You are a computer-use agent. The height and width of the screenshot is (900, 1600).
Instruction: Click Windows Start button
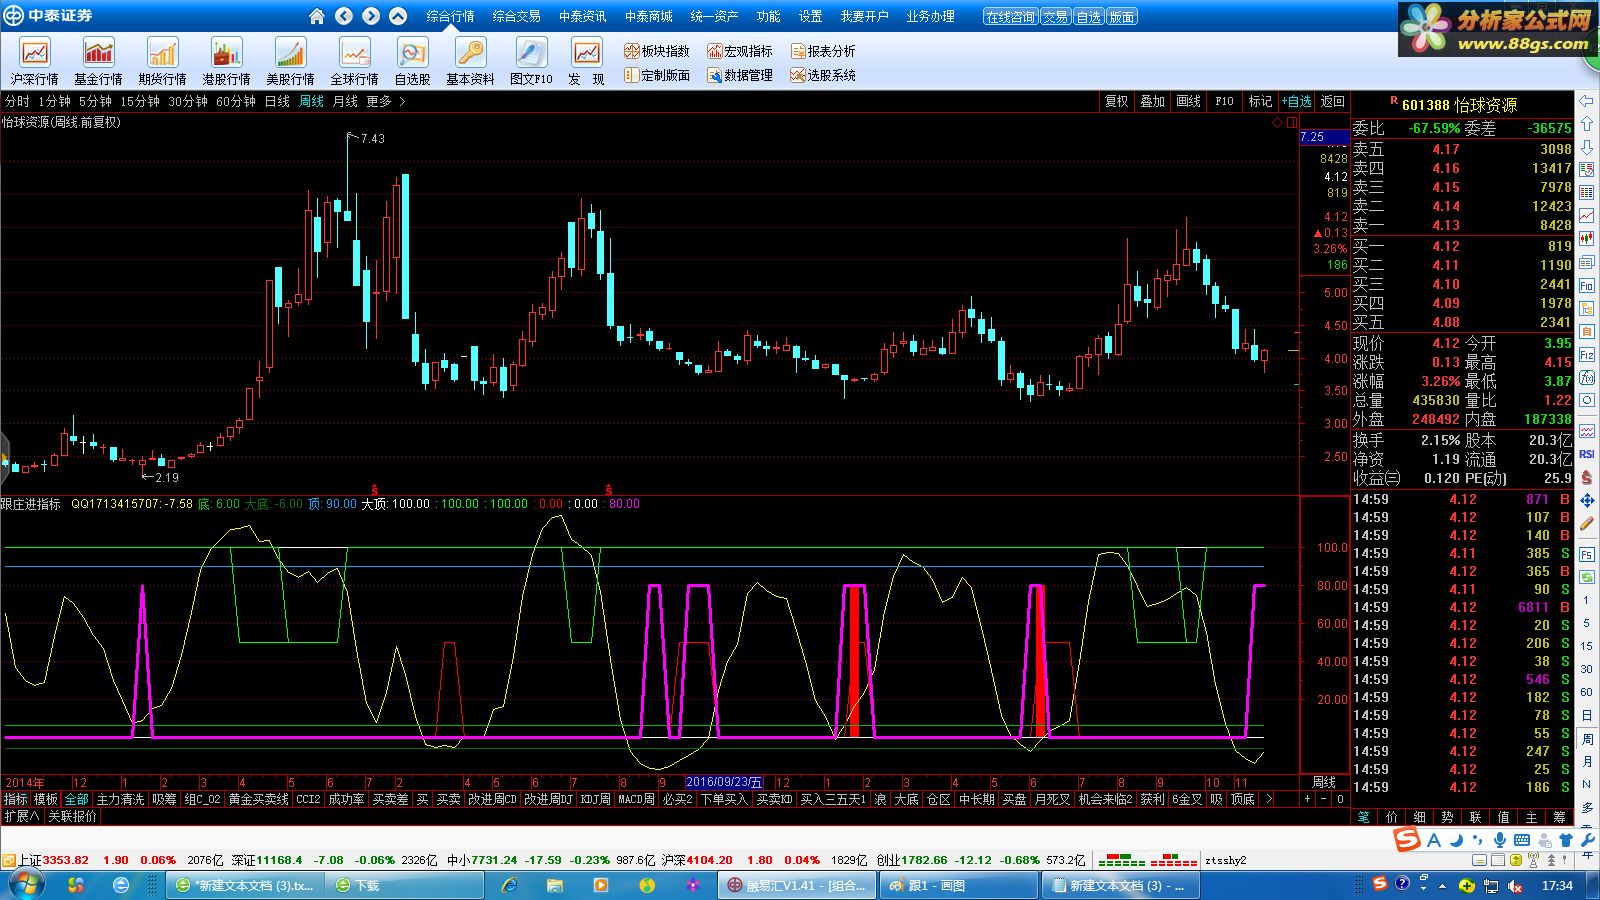click(x=24, y=885)
